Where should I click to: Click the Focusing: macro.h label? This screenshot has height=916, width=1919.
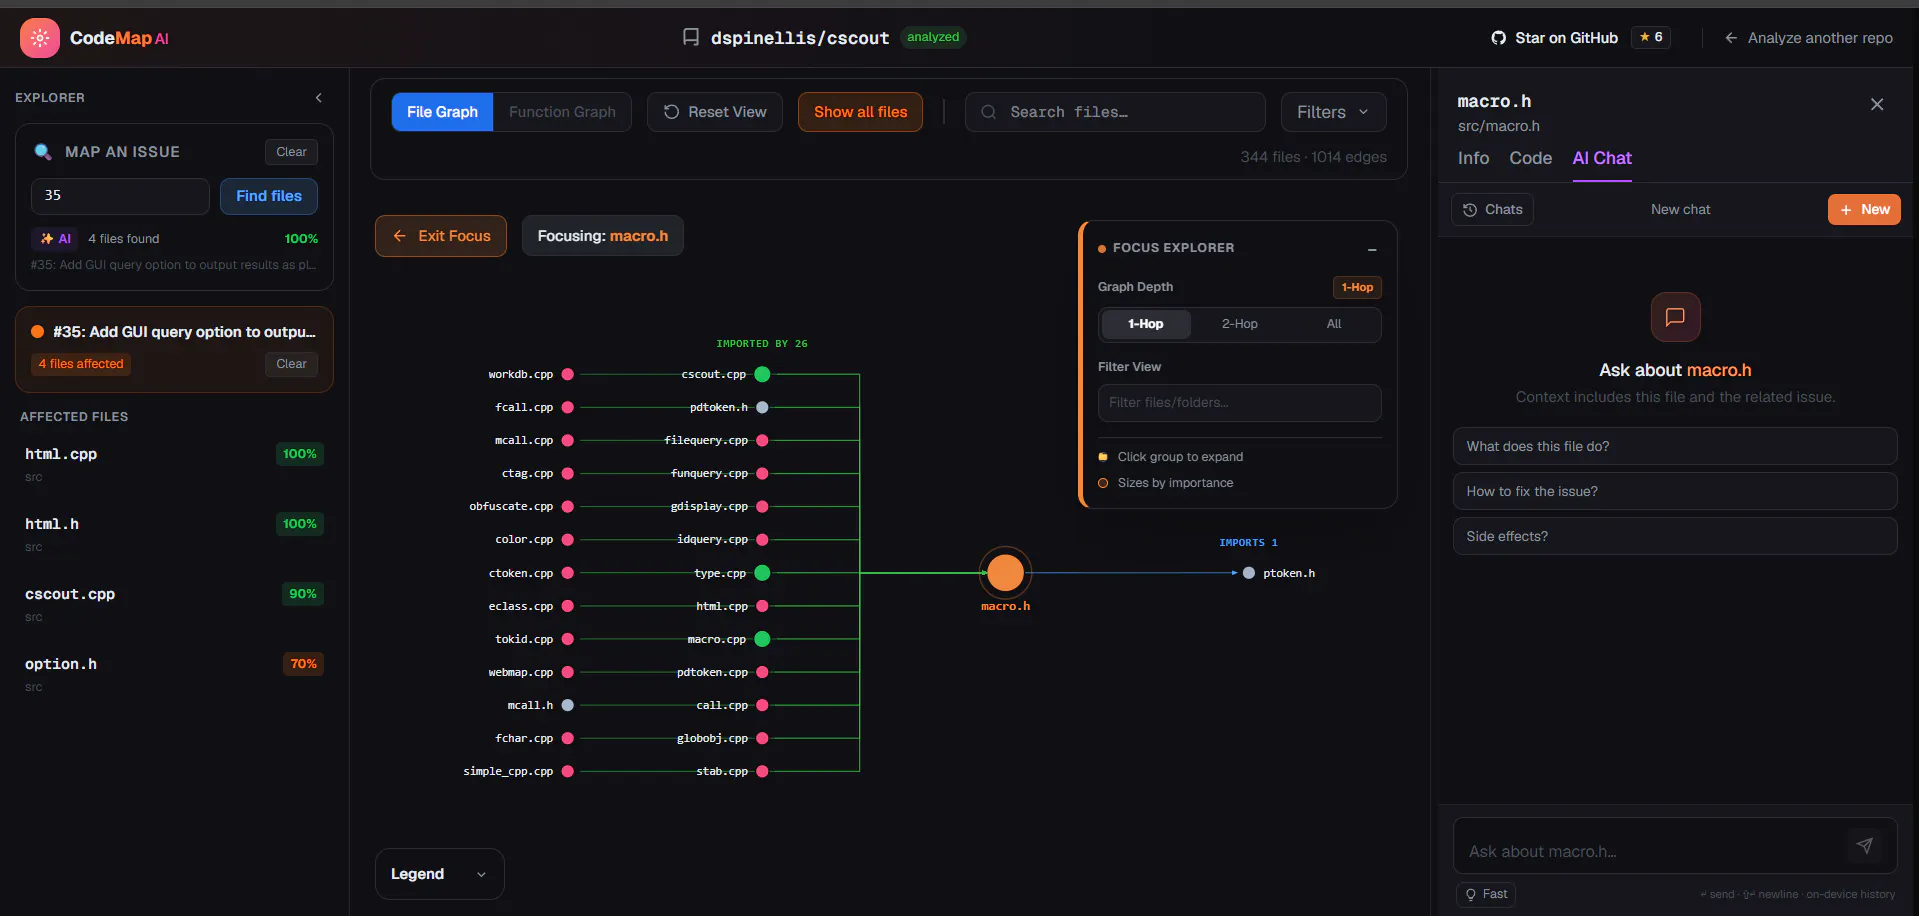tap(603, 236)
